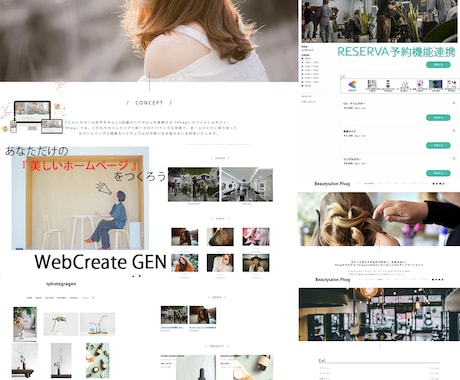Screen dimensions: 460x380
Task: Click the dark cafe-style salon interior banner
Action: [x=379, y=315]
